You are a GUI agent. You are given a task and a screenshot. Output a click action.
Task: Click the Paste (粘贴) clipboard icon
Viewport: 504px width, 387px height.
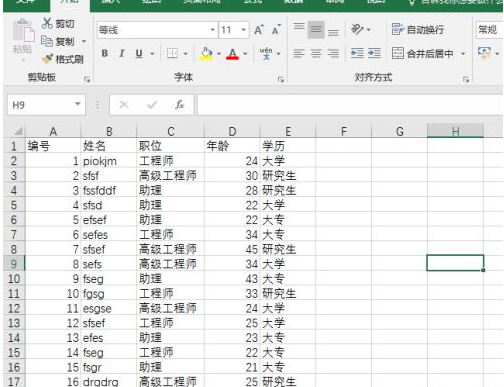pos(23,31)
